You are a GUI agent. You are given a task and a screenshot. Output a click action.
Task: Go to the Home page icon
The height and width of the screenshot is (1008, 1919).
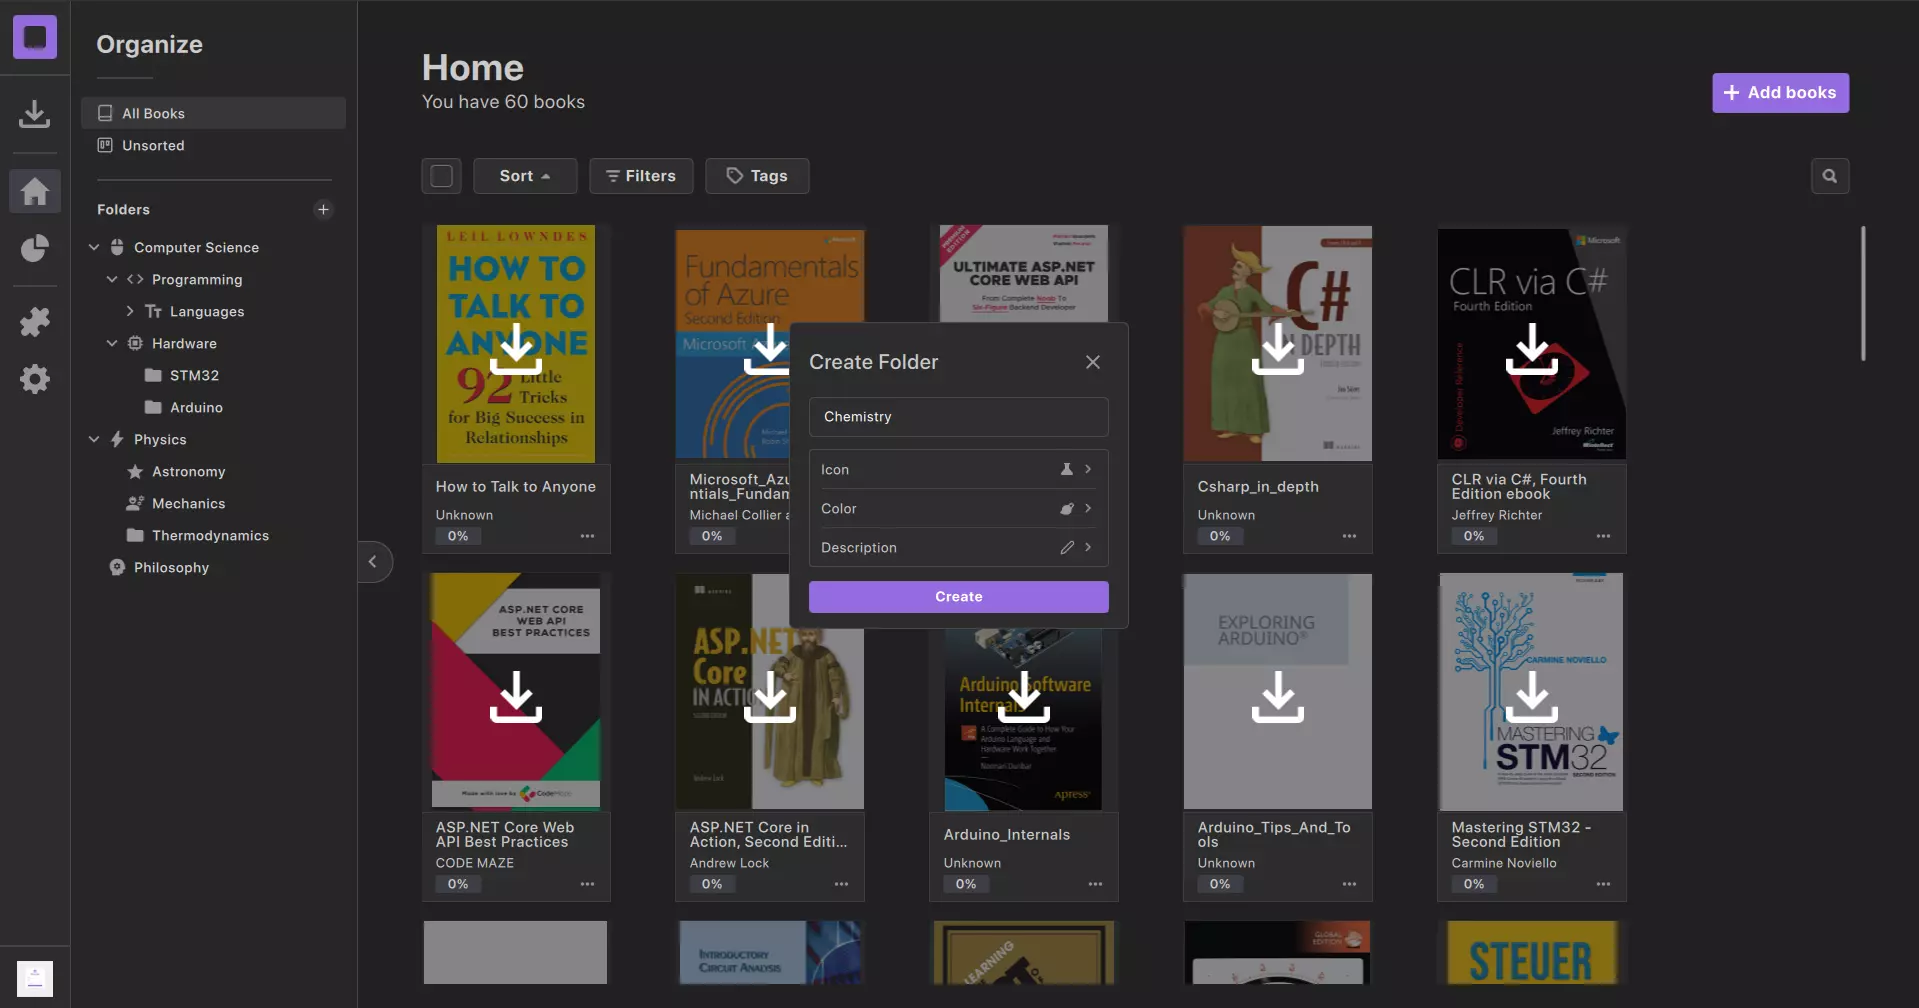(34, 190)
